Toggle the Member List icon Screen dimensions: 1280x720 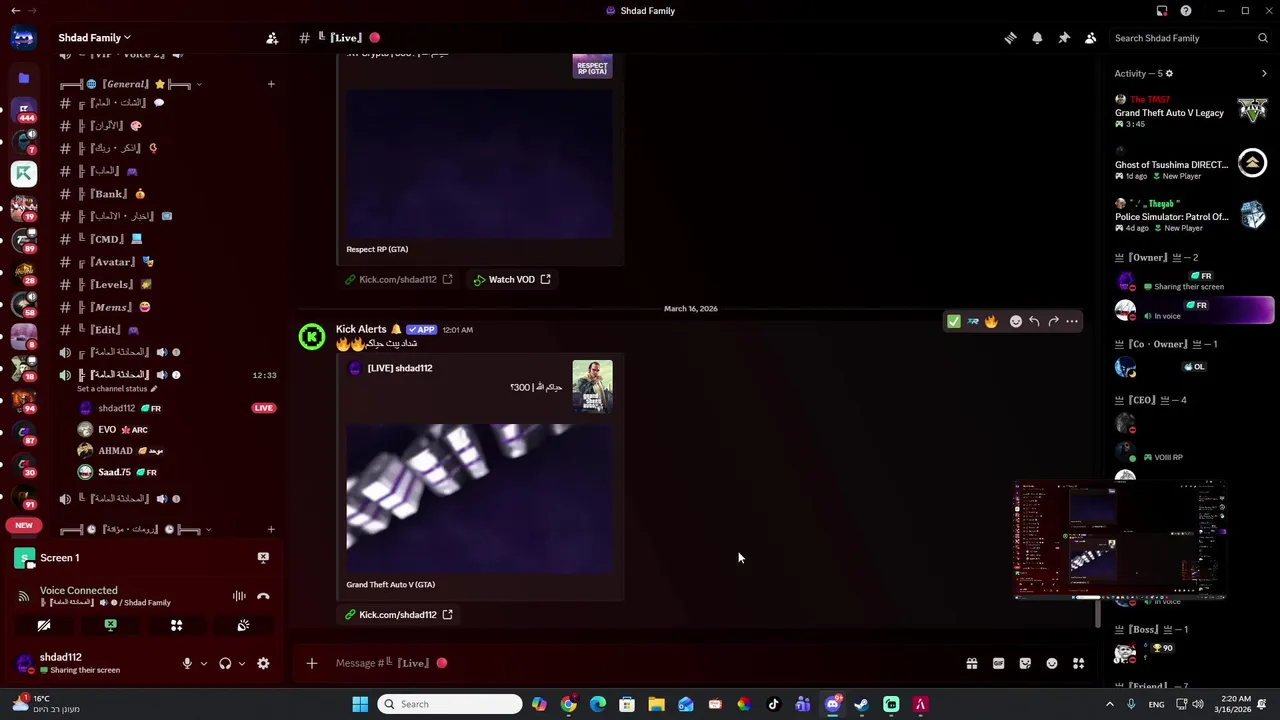(1091, 38)
